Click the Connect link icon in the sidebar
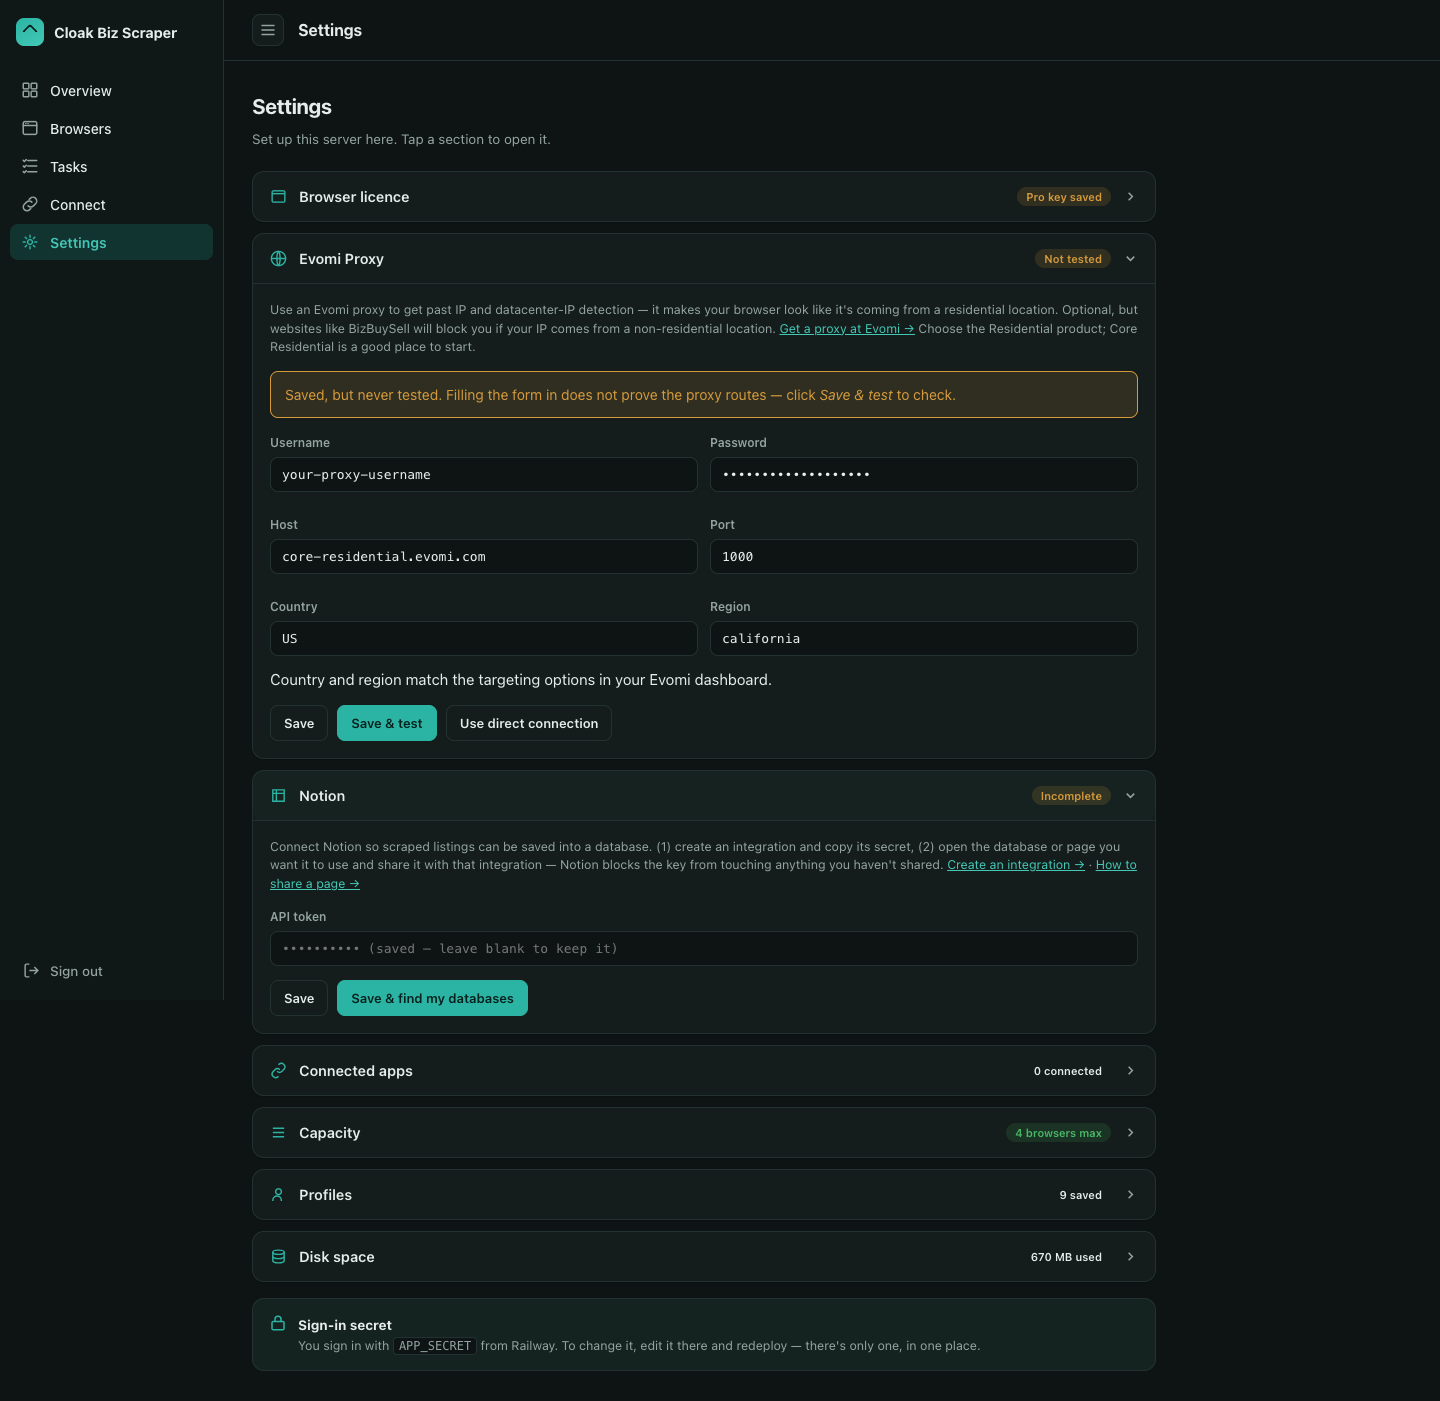The image size is (1440, 1401). pos(30,204)
